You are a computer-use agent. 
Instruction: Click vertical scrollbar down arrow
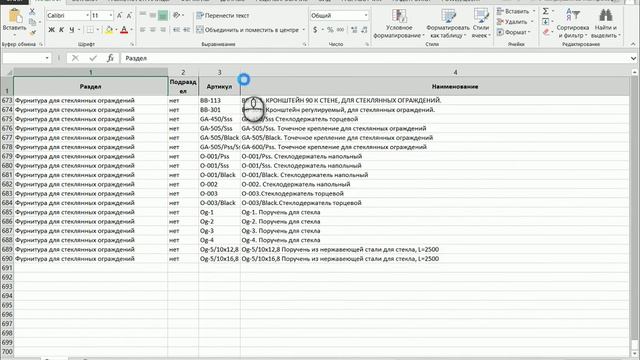(x=635, y=354)
